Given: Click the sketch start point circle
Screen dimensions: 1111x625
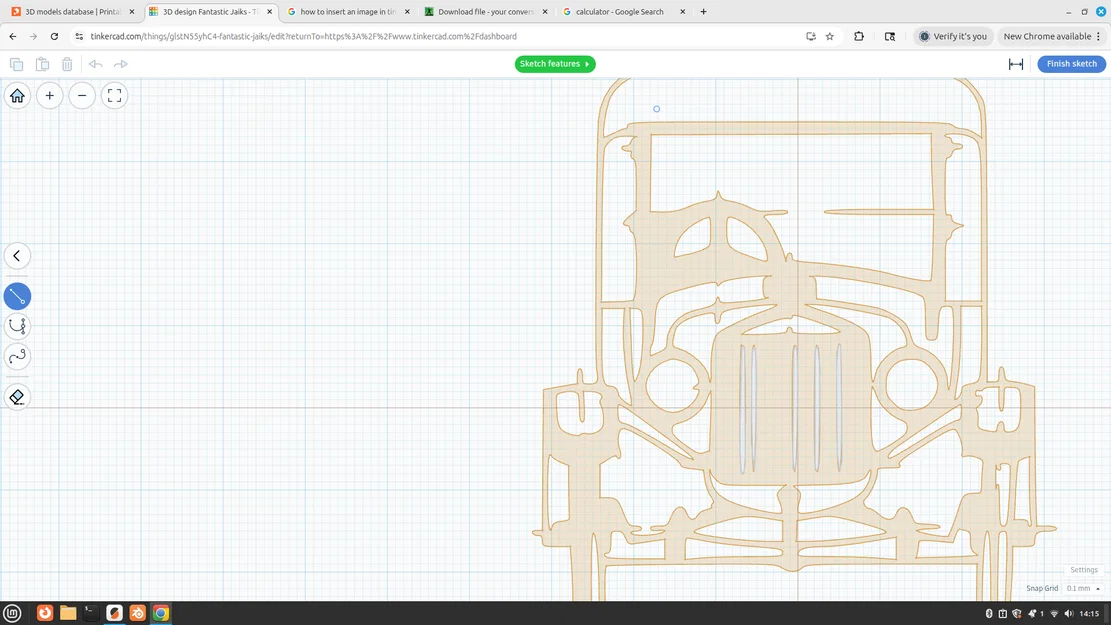Looking at the screenshot, I should pos(656,109).
